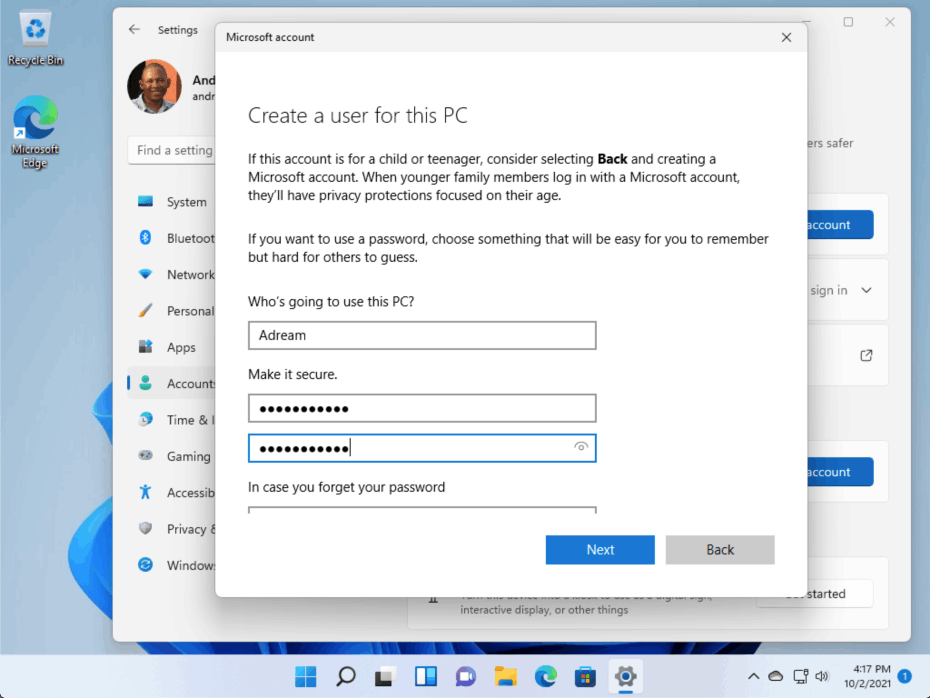Open Chat in the taskbar
Viewport: 930px width, 698px height.
pyautogui.click(x=466, y=677)
